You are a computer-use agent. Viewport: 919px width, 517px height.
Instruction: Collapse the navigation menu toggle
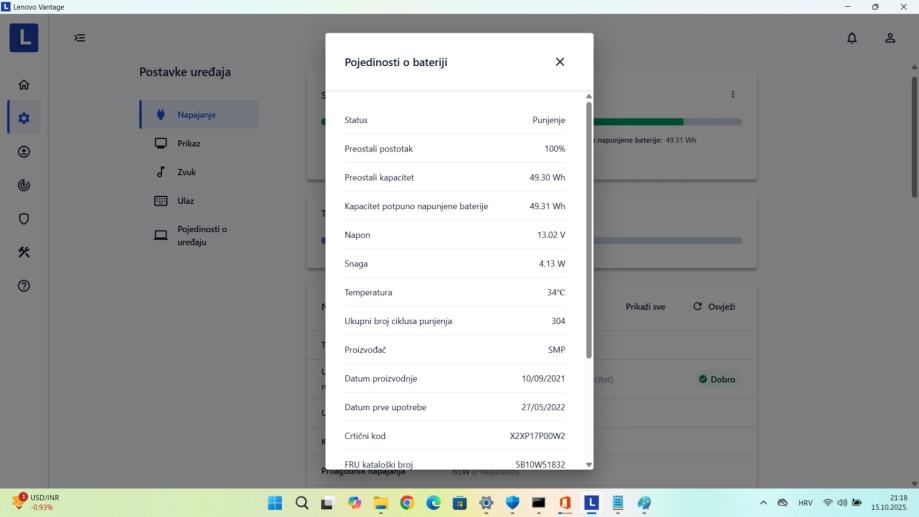point(80,38)
